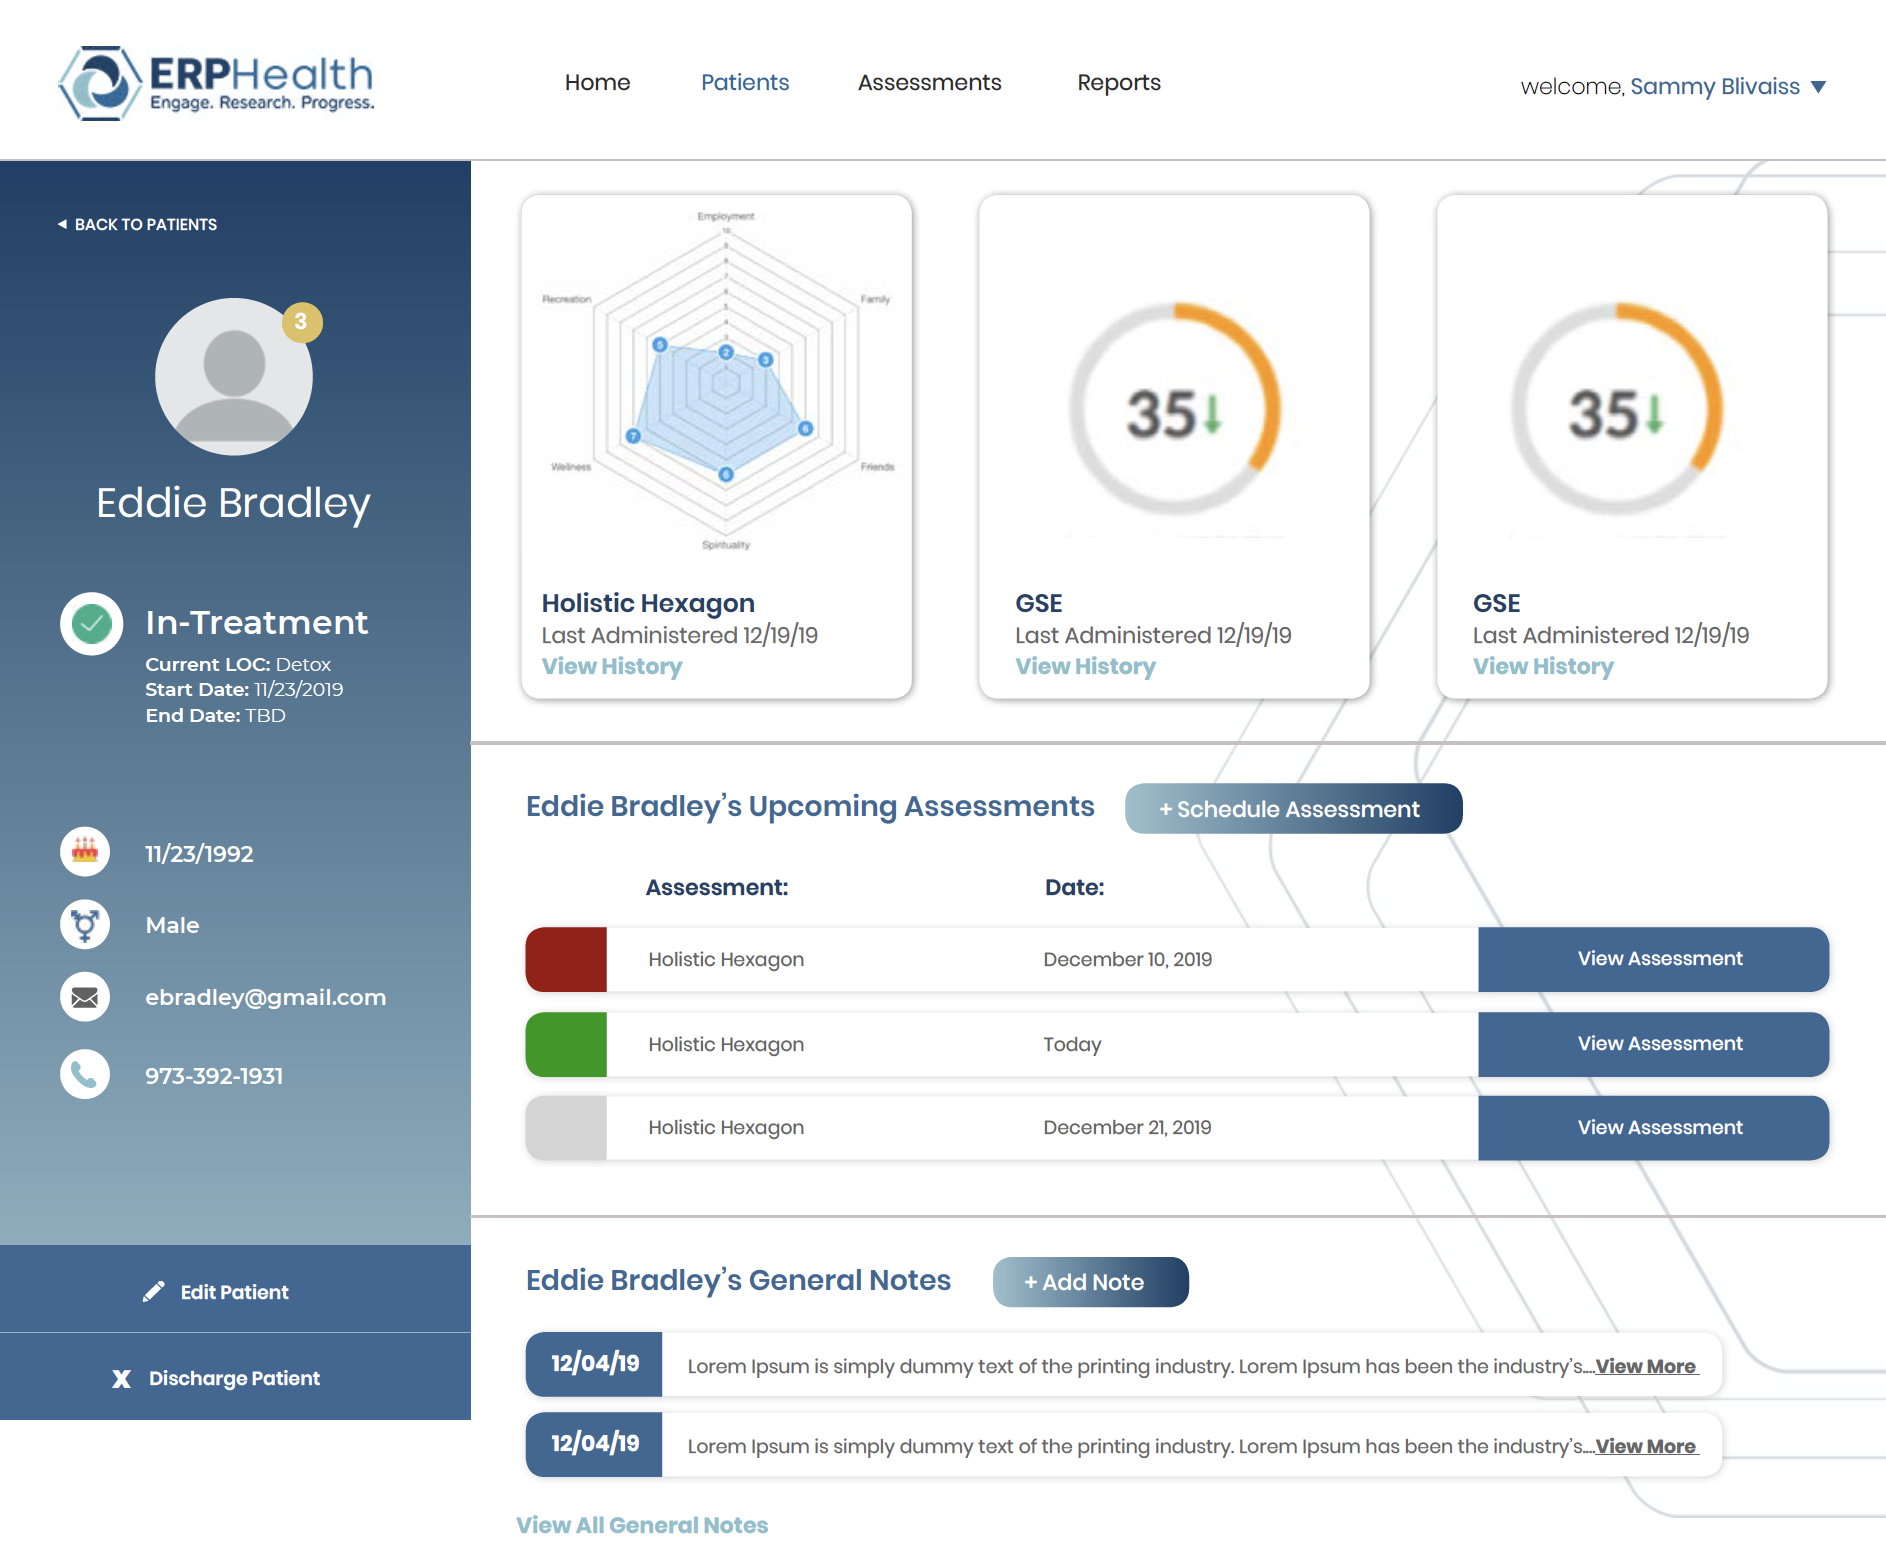Click the notification badge showing 3
This screenshot has width=1886, height=1568.
pyautogui.click(x=301, y=322)
